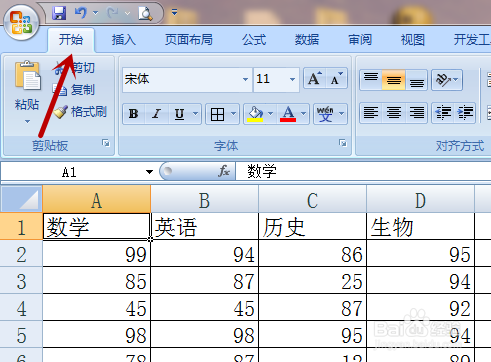Apply red font color A
The width and height of the screenshot is (491, 362).
tap(288, 114)
